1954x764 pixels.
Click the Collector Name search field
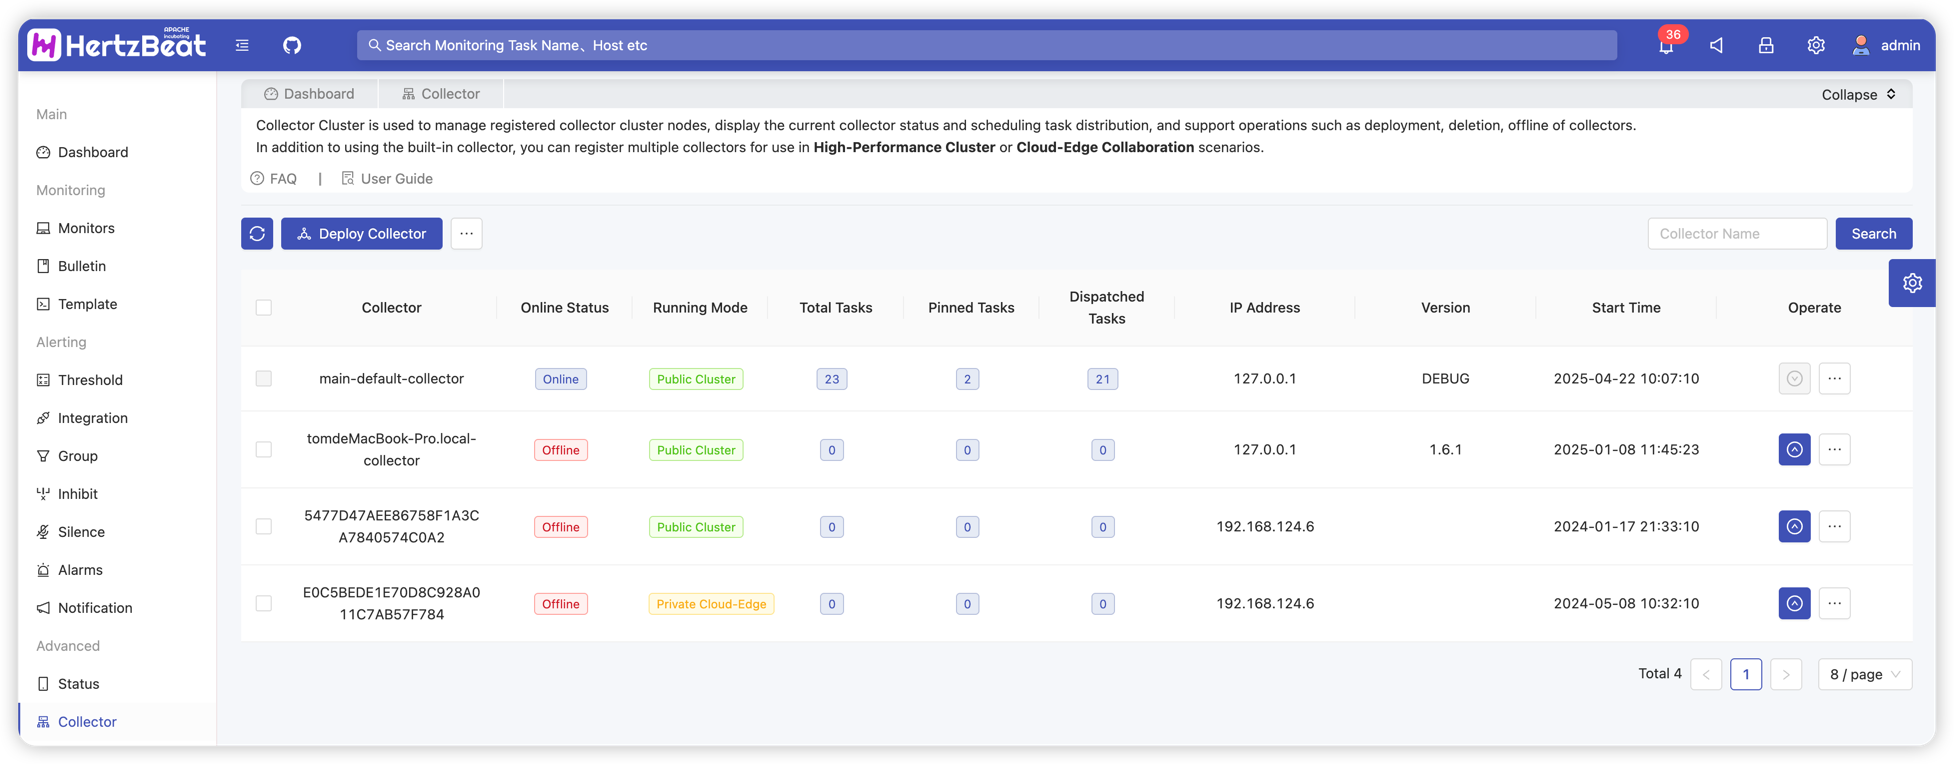click(x=1736, y=234)
